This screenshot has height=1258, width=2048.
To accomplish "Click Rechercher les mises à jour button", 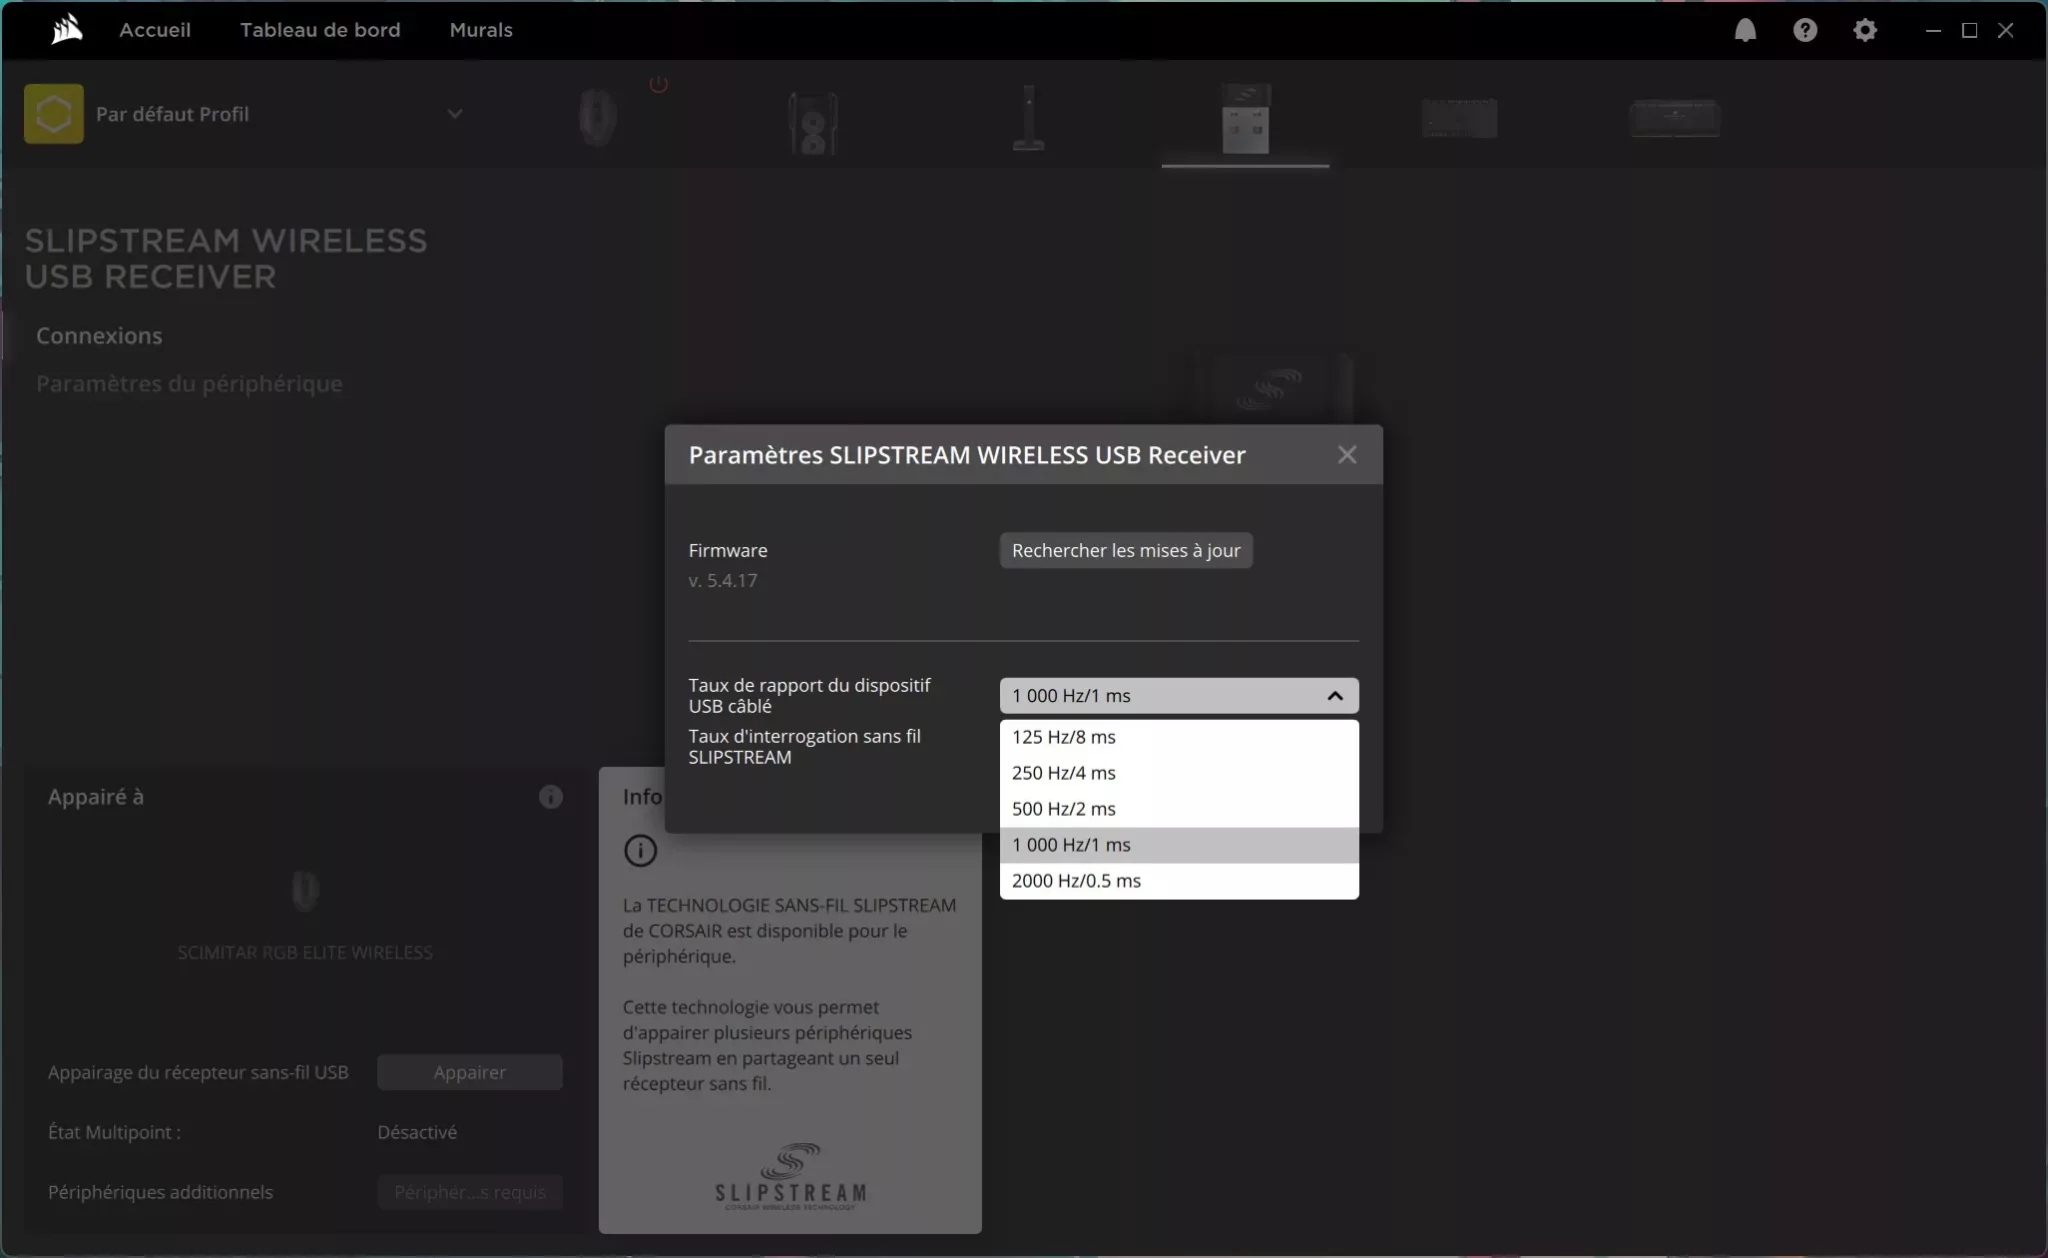I will point(1125,551).
